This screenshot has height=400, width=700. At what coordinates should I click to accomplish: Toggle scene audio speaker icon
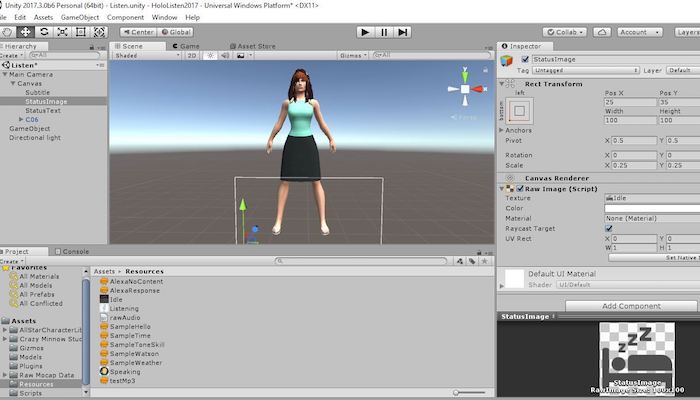point(225,55)
